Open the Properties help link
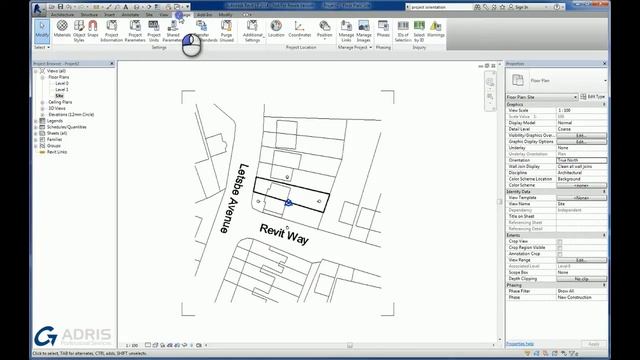The image size is (640, 360). click(x=520, y=344)
